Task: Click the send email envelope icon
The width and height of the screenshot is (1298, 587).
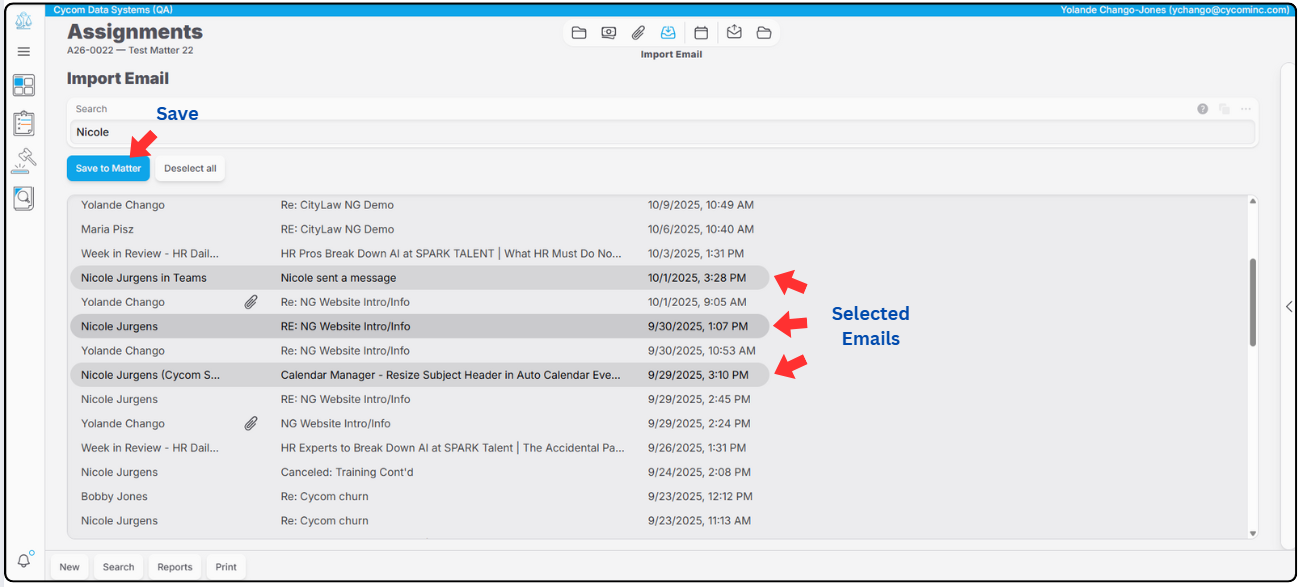Action: 734,33
